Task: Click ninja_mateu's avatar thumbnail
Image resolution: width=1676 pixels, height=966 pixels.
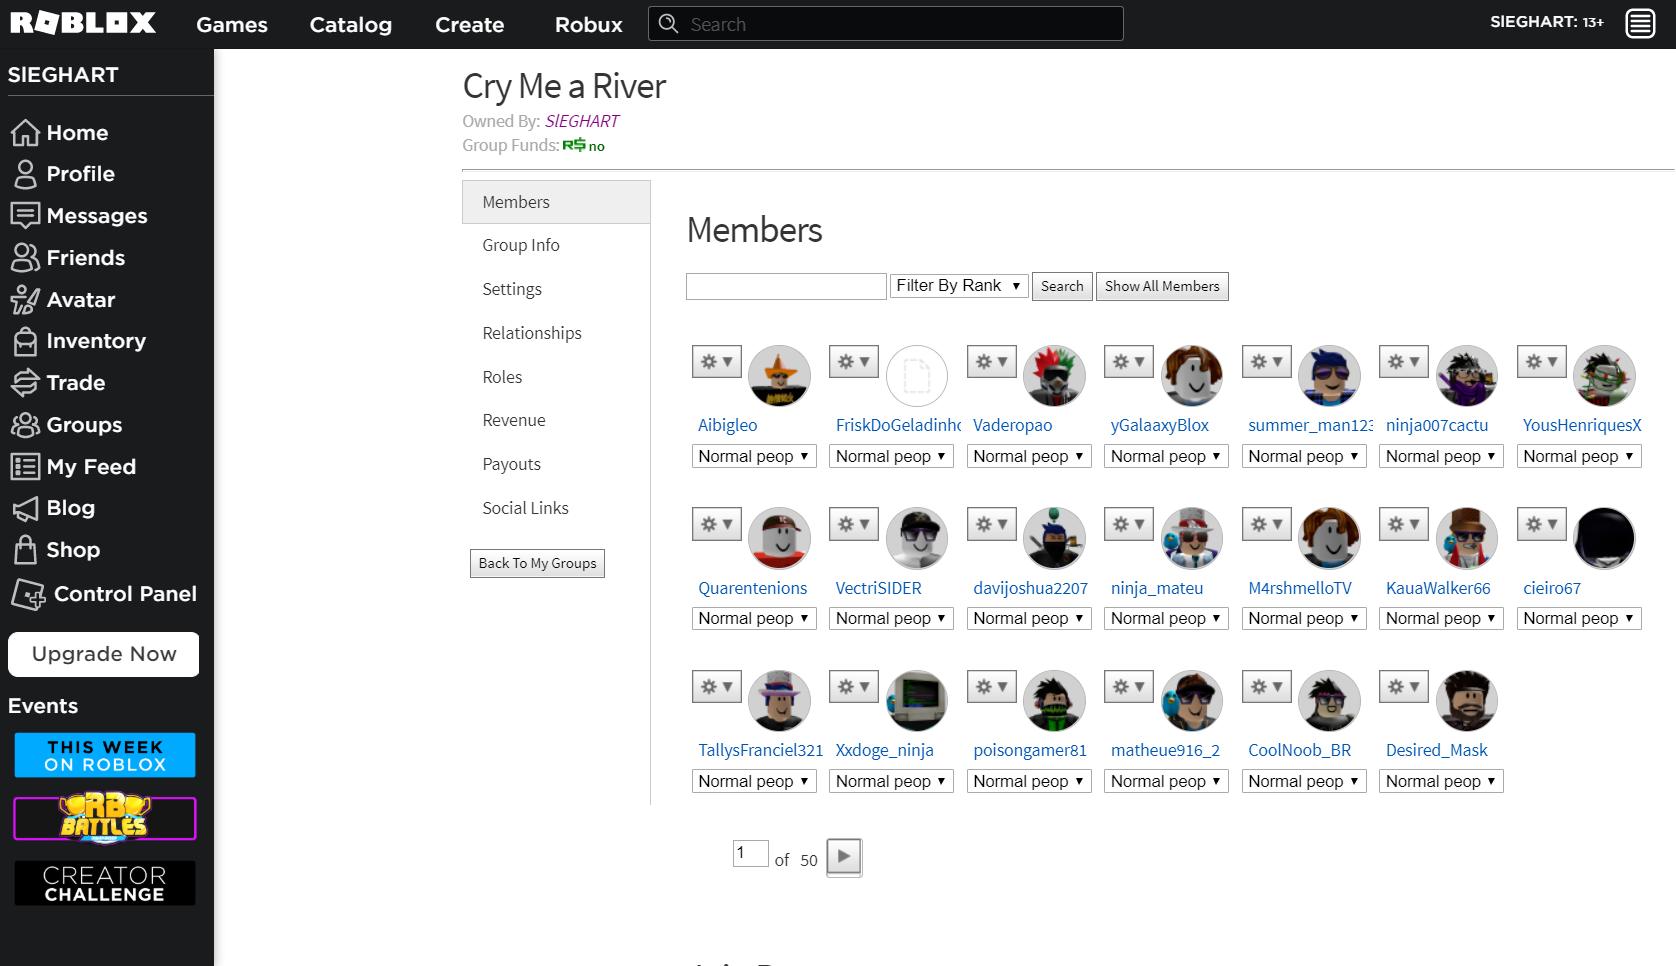Action: point(1192,538)
